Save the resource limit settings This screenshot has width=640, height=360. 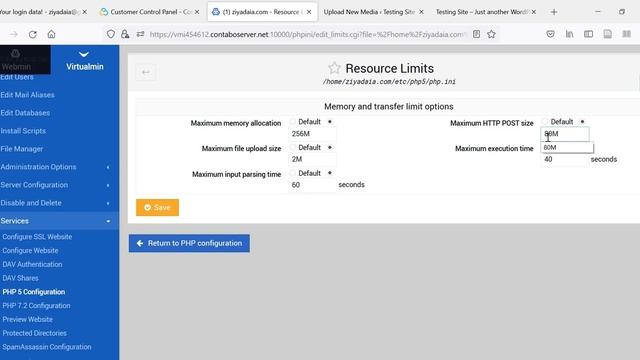(x=158, y=207)
